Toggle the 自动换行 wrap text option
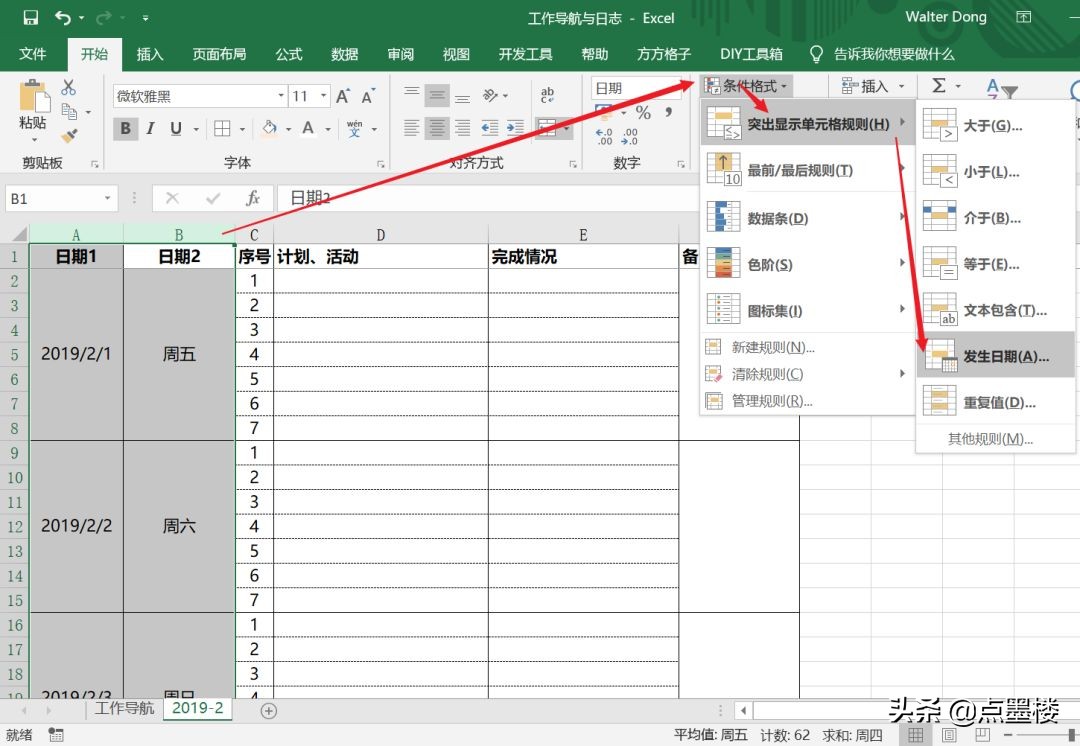This screenshot has height=746, width=1080. click(547, 94)
